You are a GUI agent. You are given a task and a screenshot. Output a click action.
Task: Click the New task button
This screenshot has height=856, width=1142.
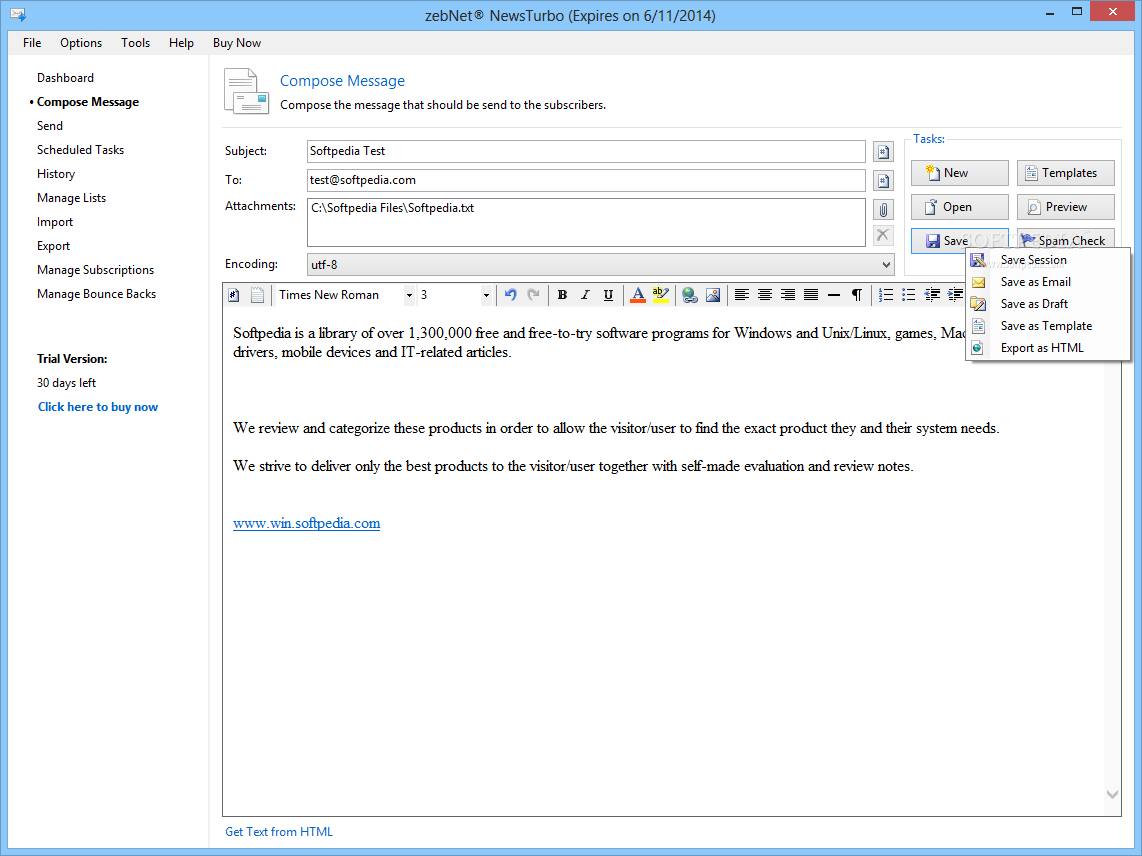tap(960, 173)
